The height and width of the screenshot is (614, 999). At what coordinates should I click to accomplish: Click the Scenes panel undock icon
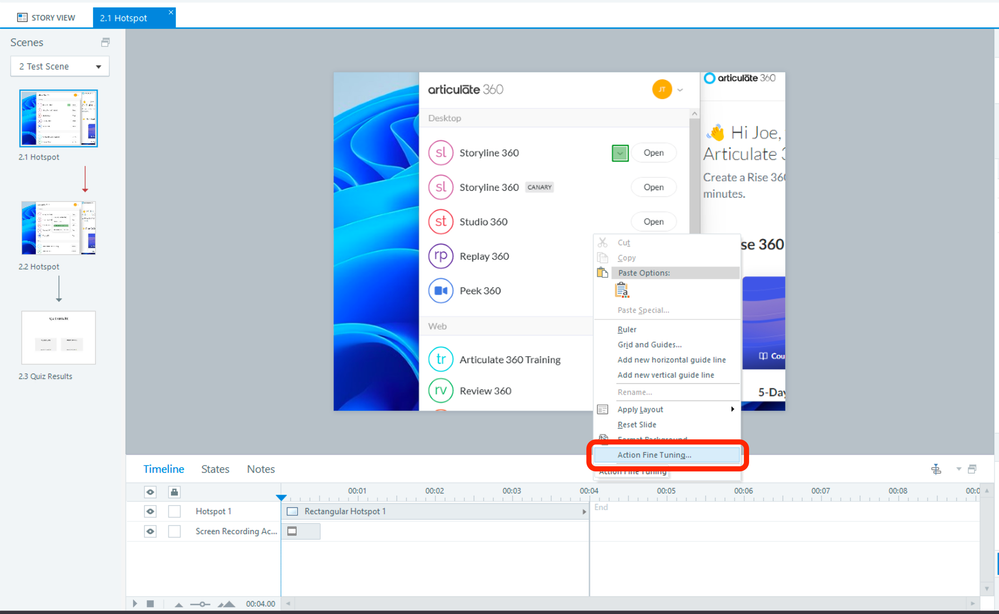[x=105, y=42]
